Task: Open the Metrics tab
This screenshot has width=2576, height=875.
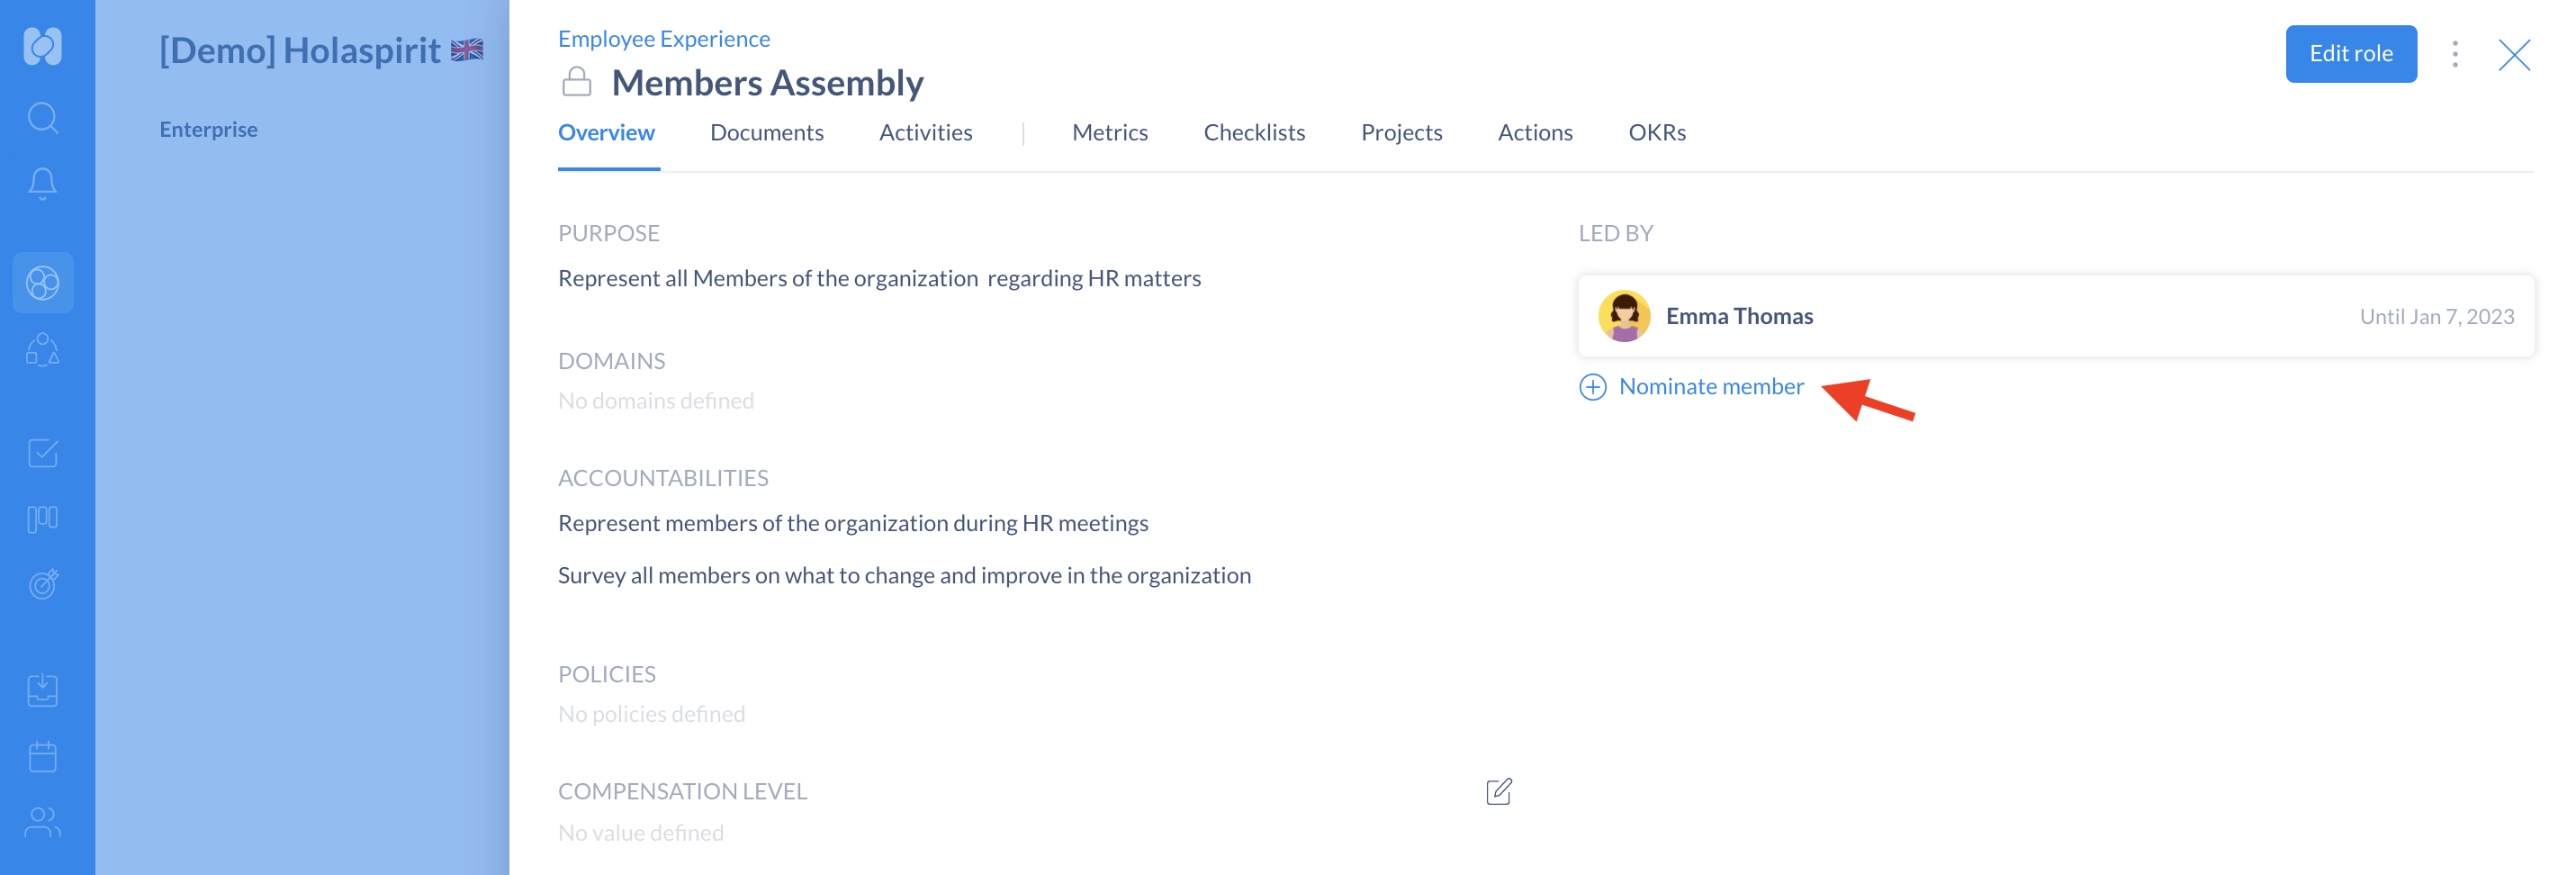Action: [1110, 133]
